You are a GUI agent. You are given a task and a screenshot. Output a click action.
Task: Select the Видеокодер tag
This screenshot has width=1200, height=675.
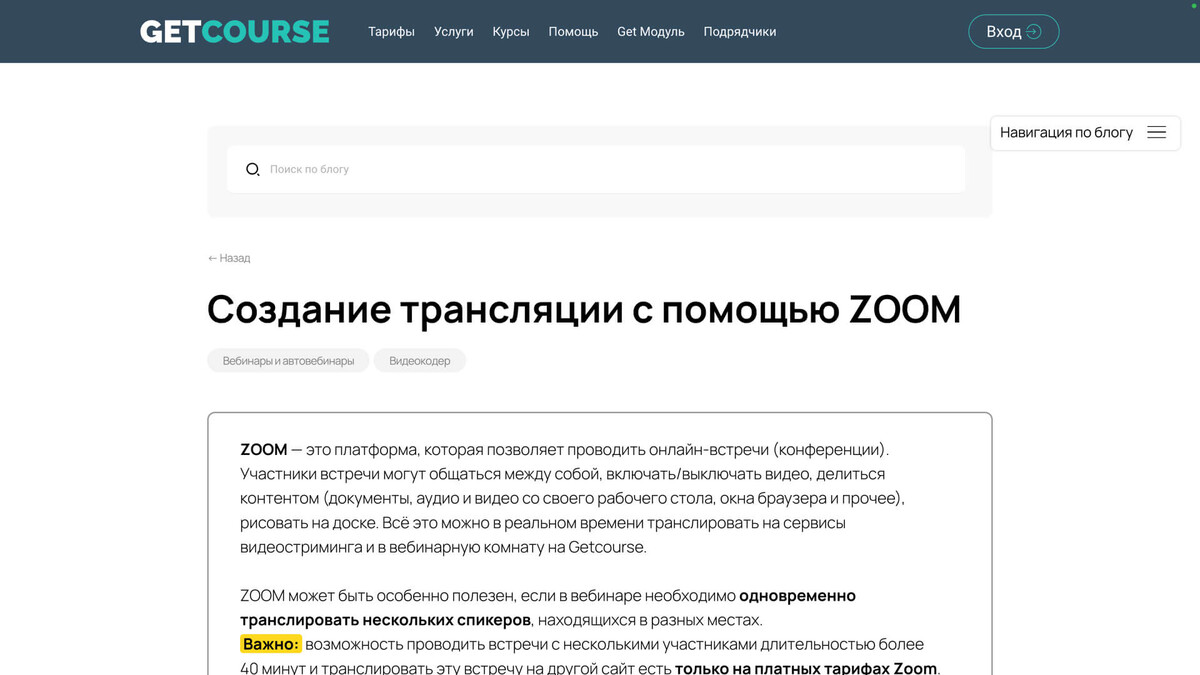pos(420,360)
